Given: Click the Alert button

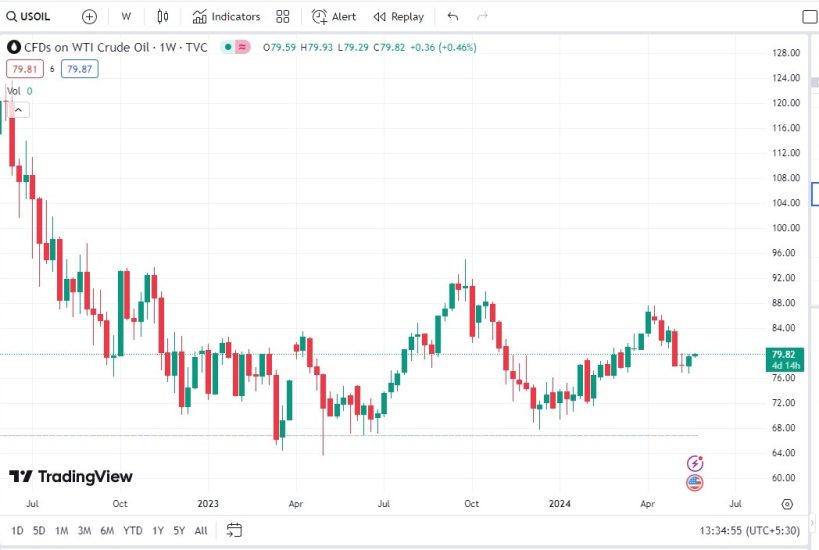Looking at the screenshot, I should [x=334, y=16].
